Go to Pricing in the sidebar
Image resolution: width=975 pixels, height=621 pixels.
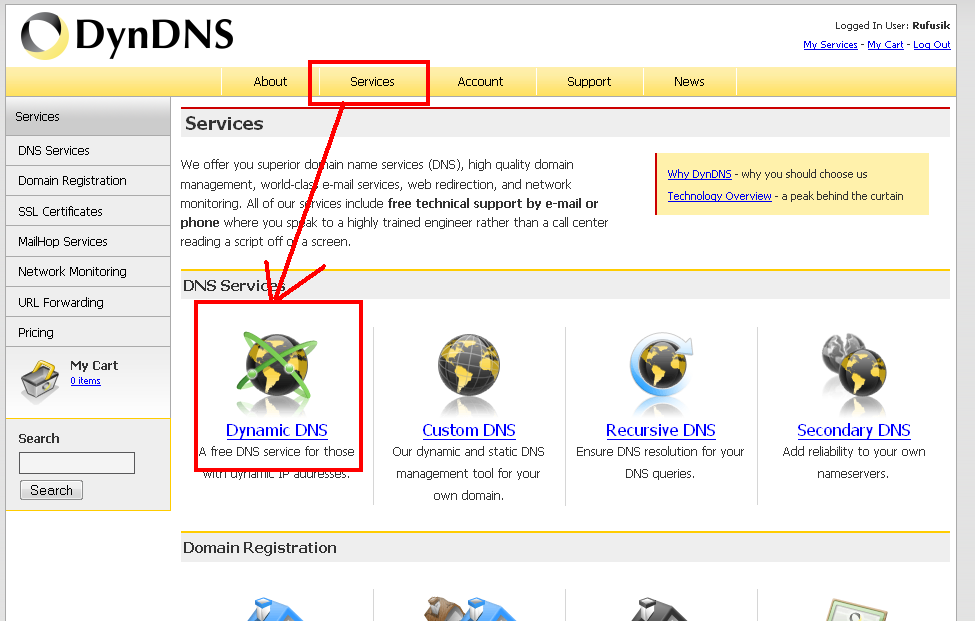coord(88,333)
